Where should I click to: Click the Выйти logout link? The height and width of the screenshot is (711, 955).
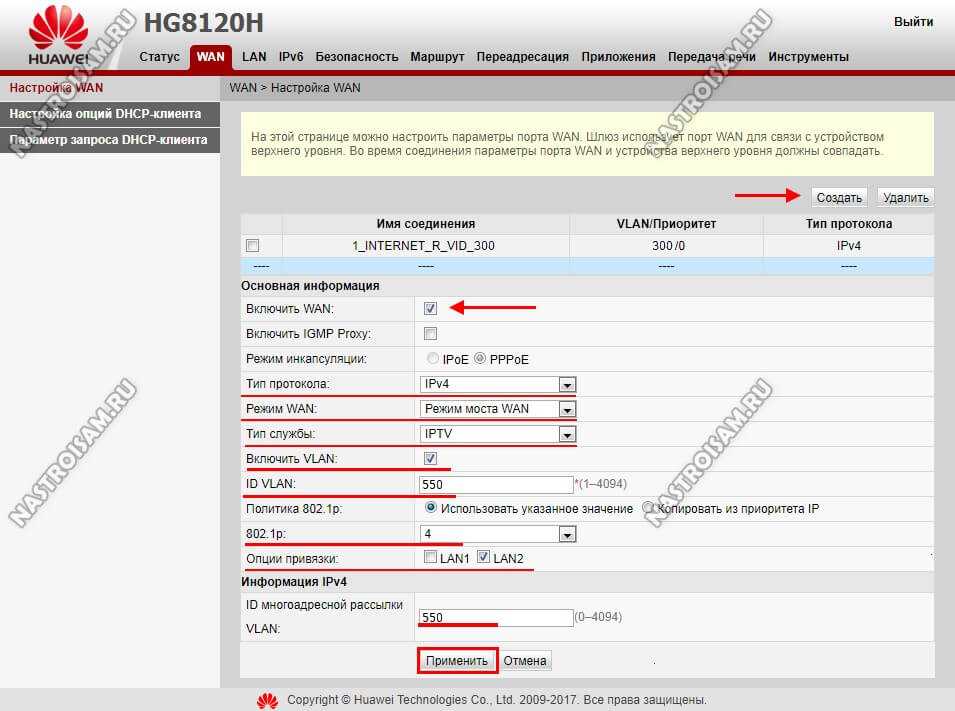913,22
